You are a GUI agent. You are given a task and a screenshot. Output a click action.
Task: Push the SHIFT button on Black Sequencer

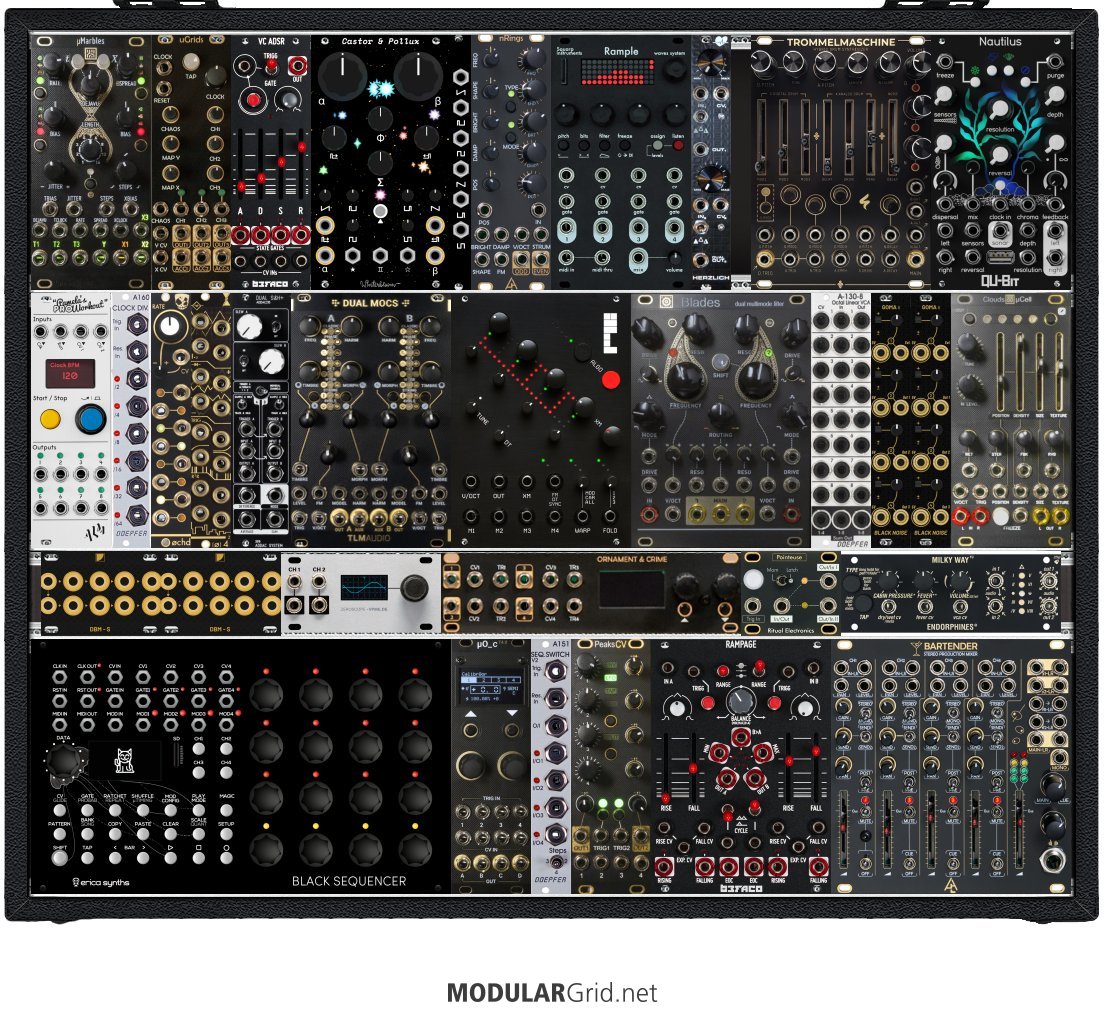point(60,858)
